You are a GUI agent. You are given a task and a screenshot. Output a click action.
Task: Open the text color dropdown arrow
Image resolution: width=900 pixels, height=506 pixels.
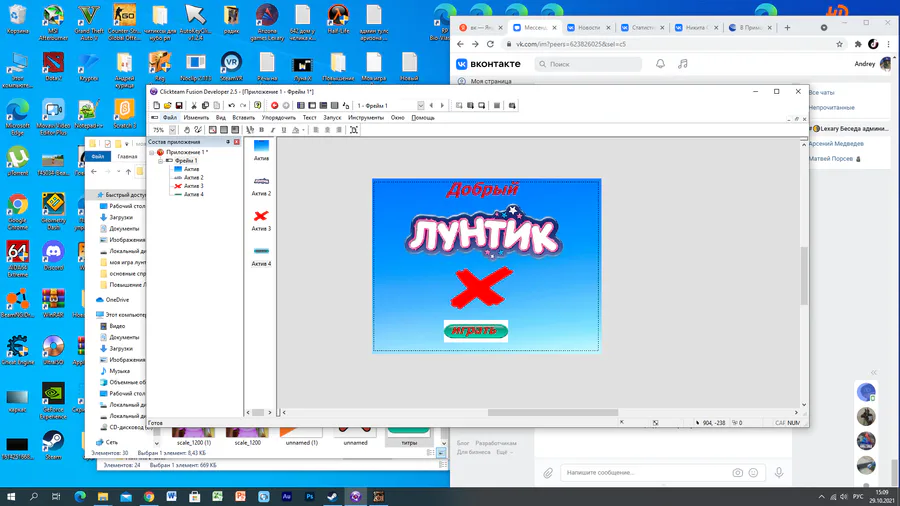click(x=303, y=130)
